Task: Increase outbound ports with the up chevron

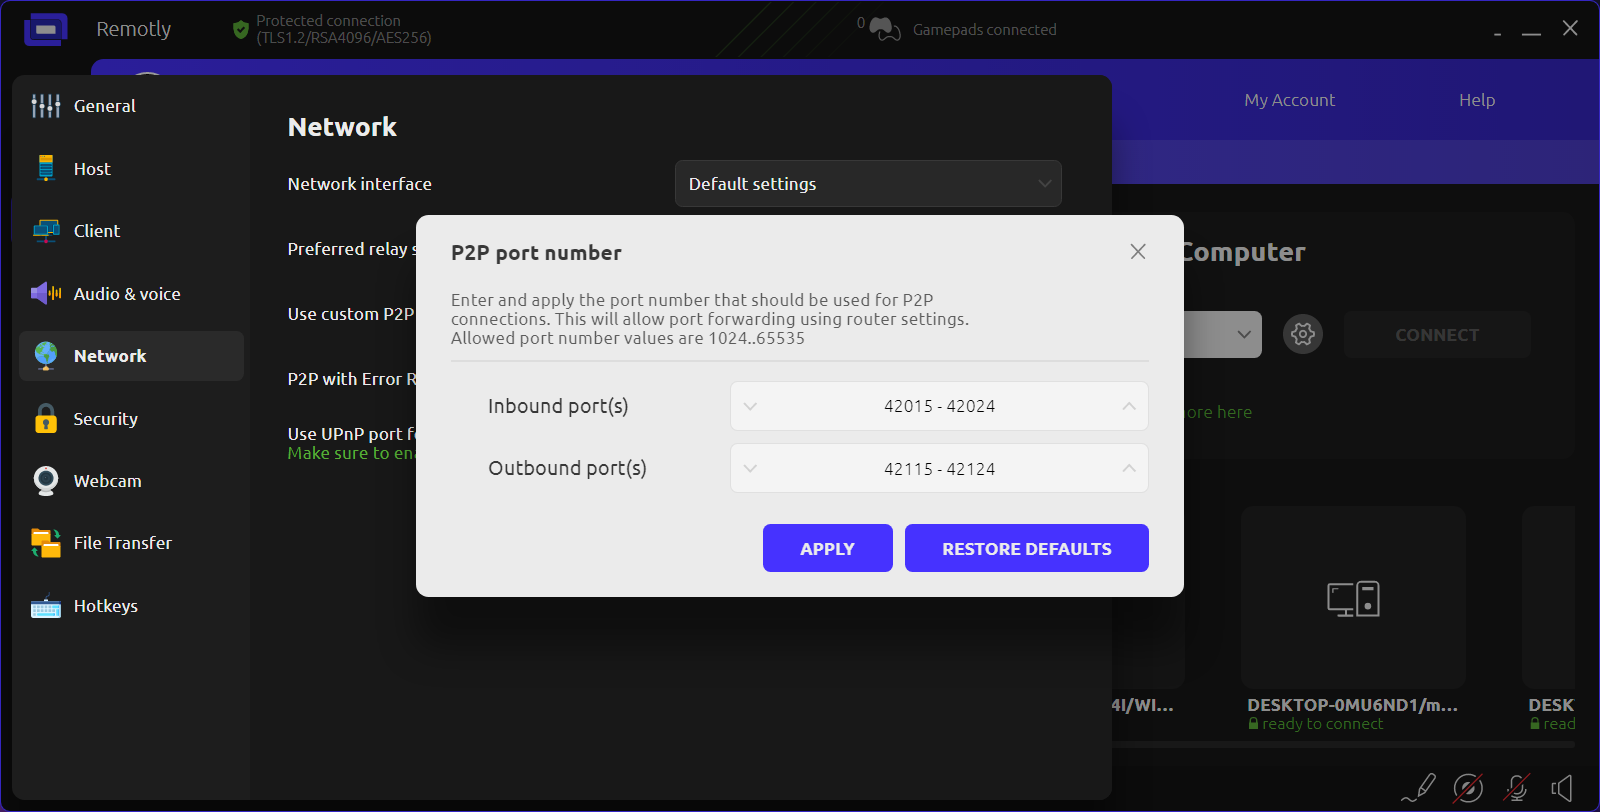Action: [1128, 468]
